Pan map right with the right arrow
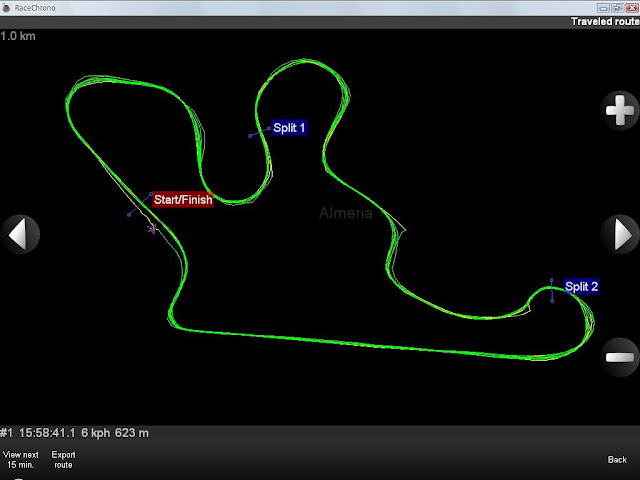 point(620,234)
